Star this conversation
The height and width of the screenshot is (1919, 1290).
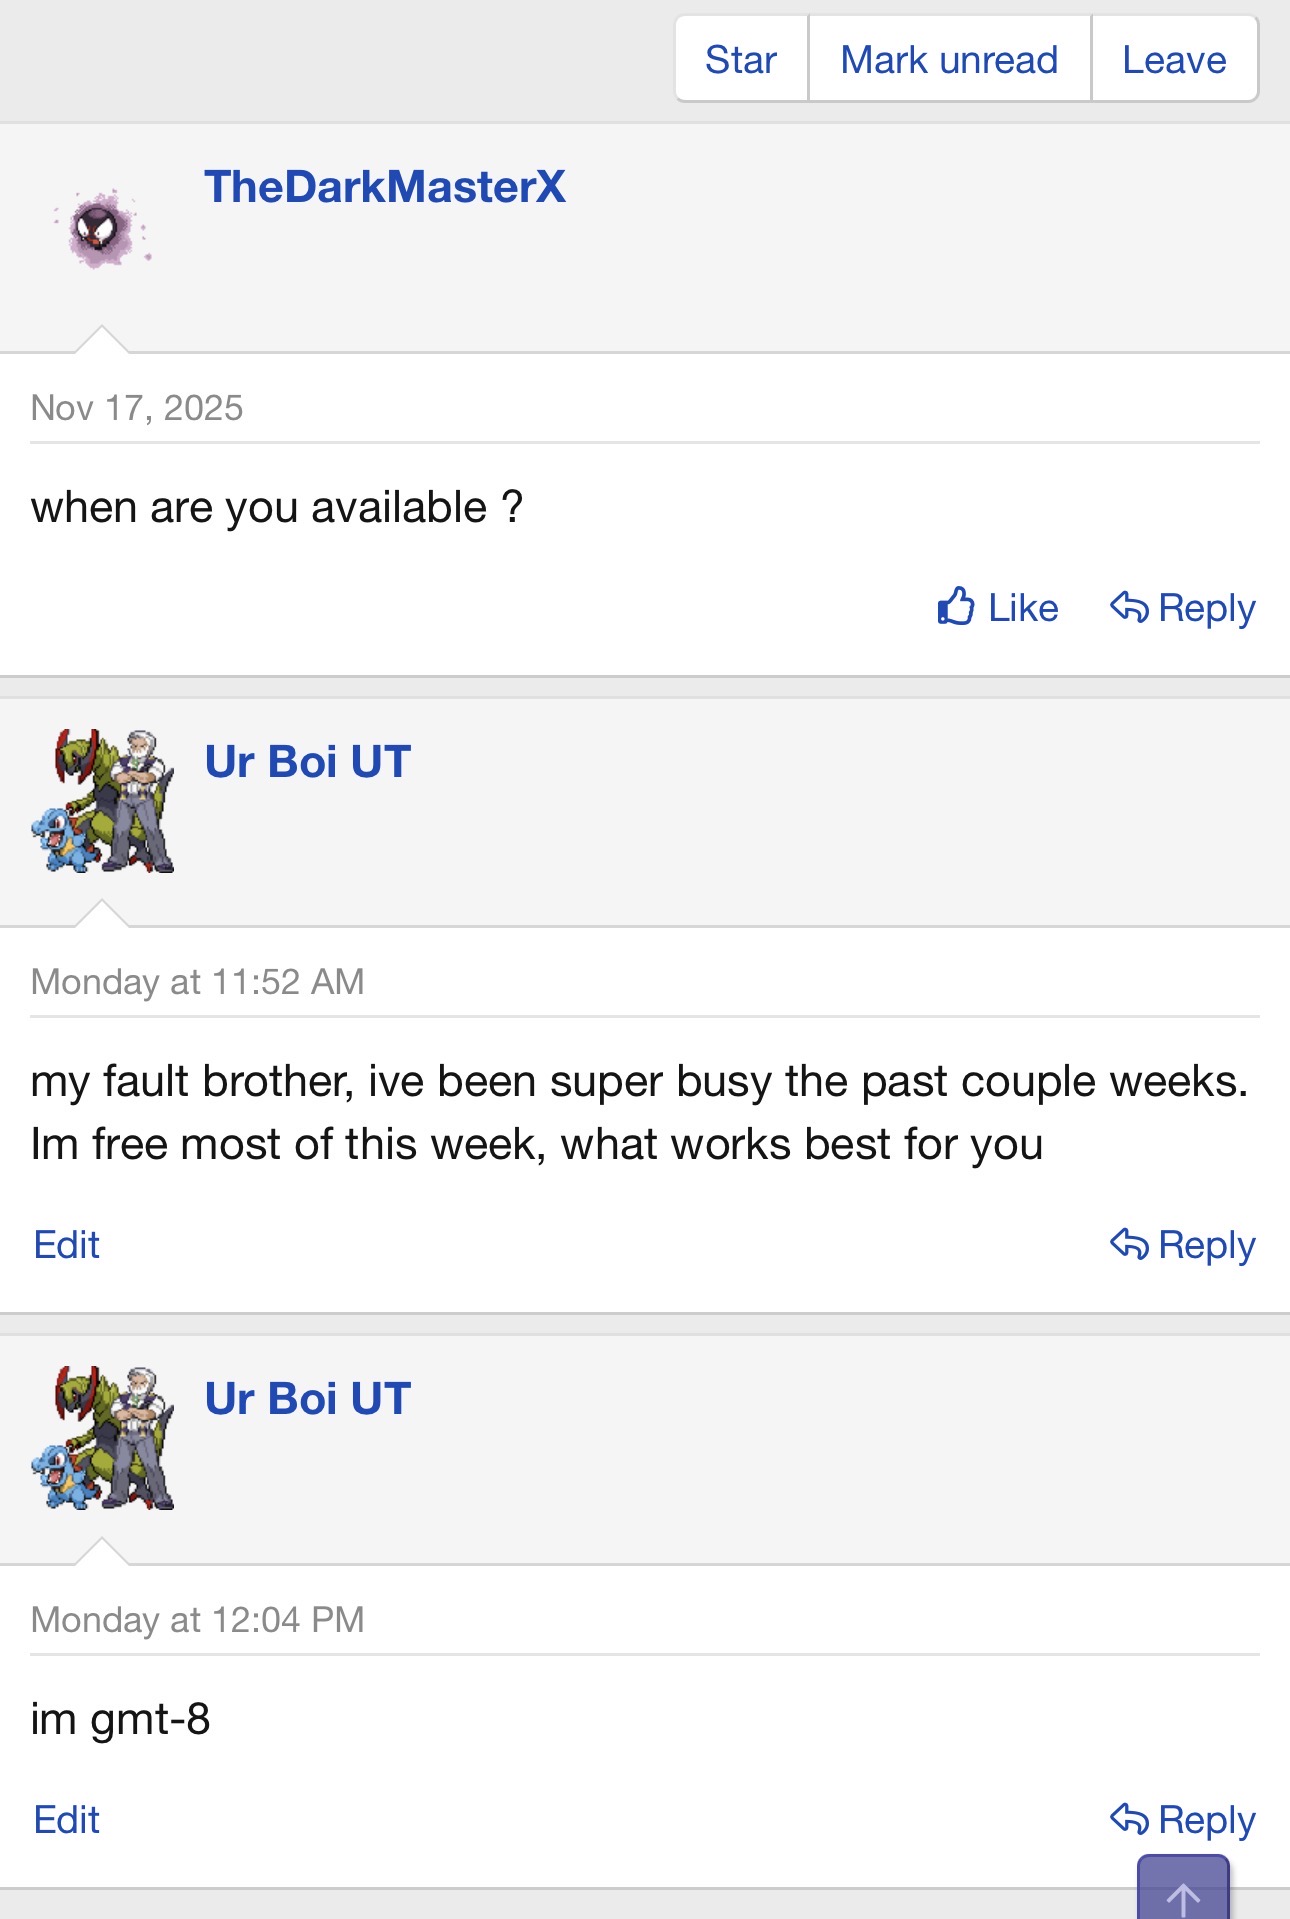pyautogui.click(x=741, y=60)
